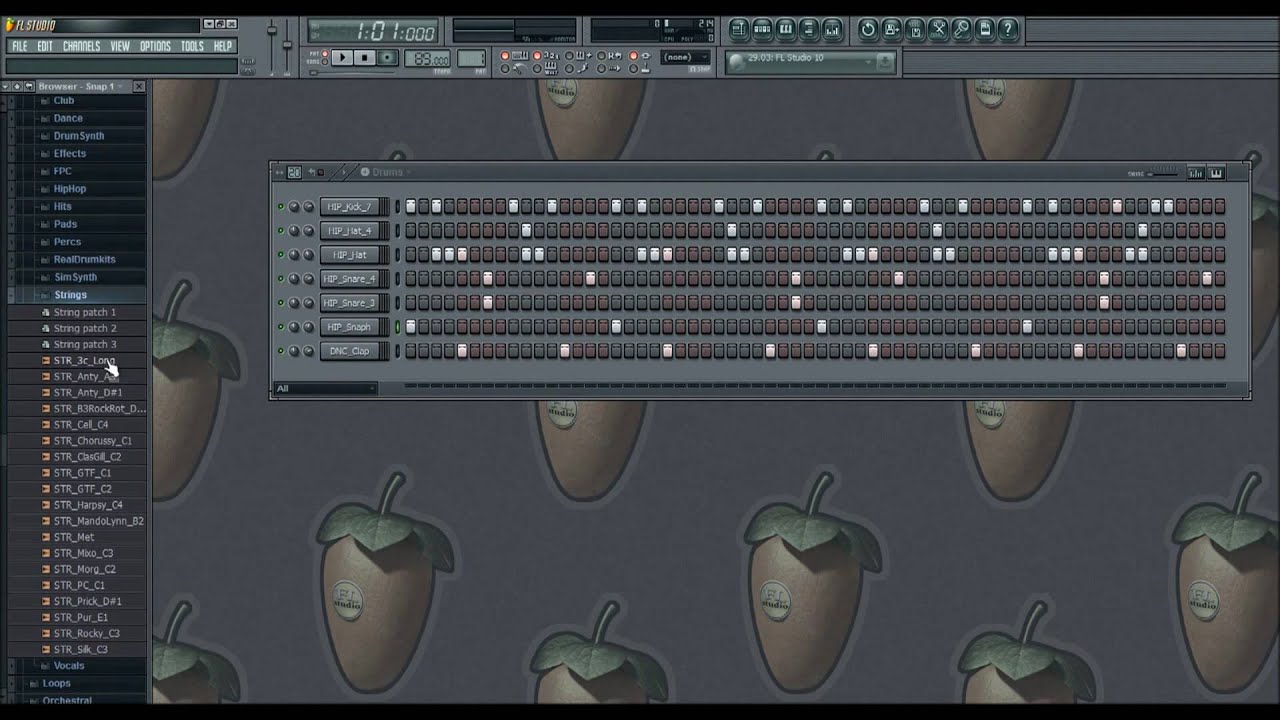
Task: Click the metronome icon in recording panel
Action: point(517,68)
